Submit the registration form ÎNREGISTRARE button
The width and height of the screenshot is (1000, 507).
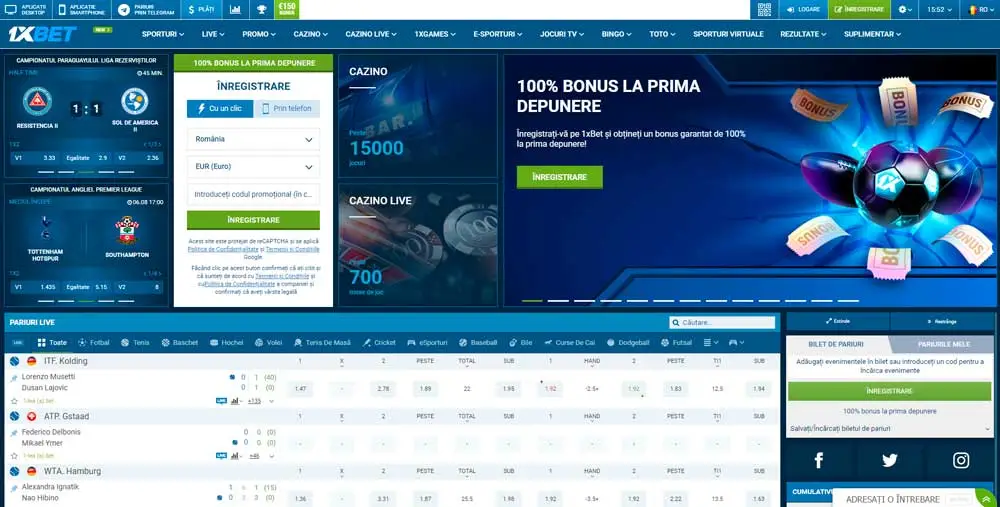[253, 220]
